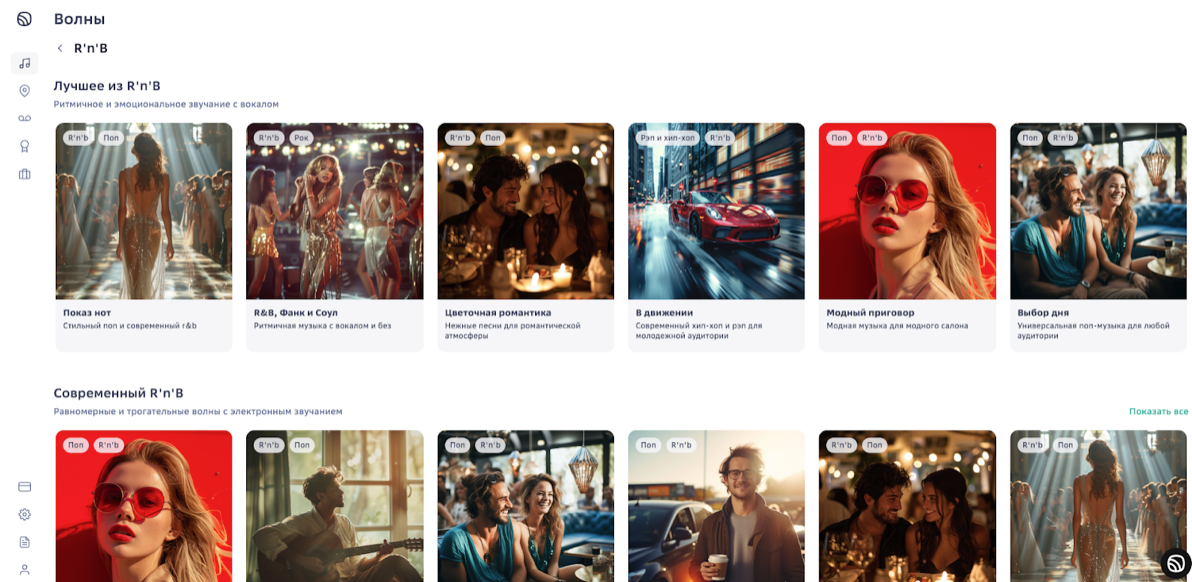
Task: Click the suitcase sidebar icon
Action: point(24,174)
